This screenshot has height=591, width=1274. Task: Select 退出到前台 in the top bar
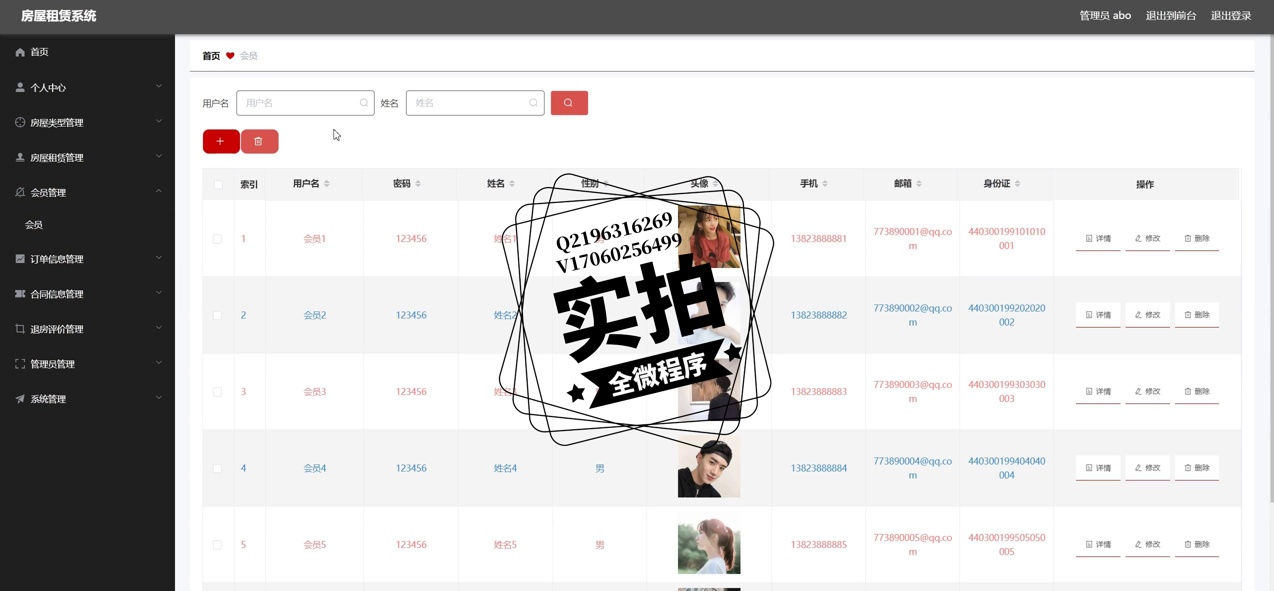[x=1170, y=16]
